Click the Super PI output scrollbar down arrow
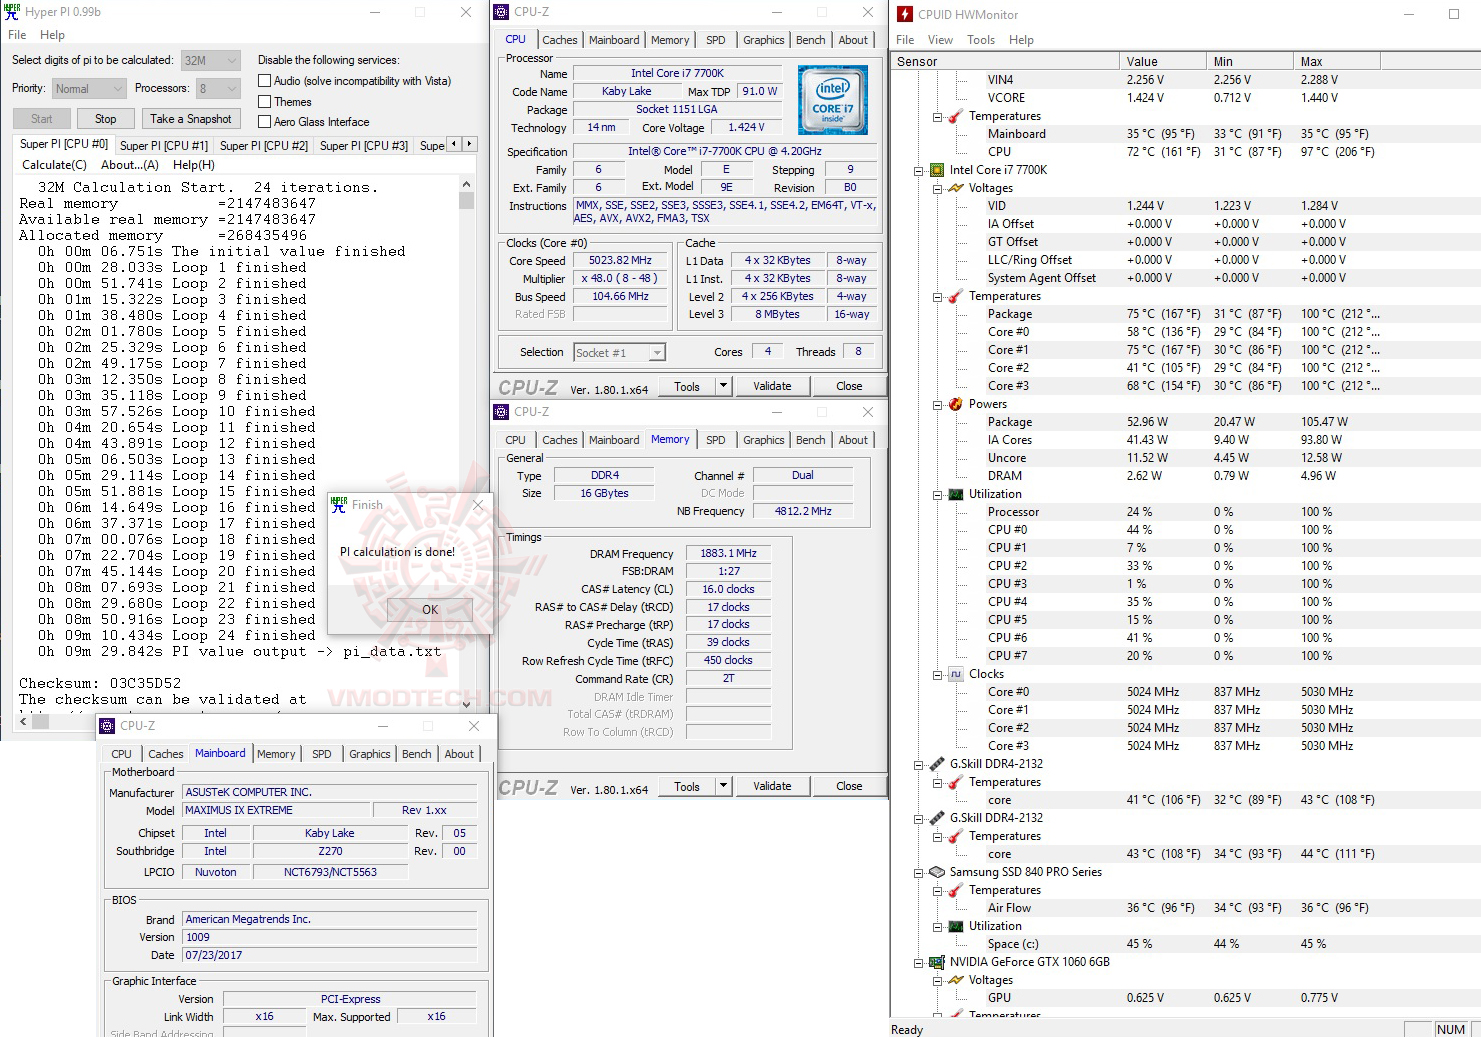The width and height of the screenshot is (1481, 1037). pyautogui.click(x=466, y=703)
